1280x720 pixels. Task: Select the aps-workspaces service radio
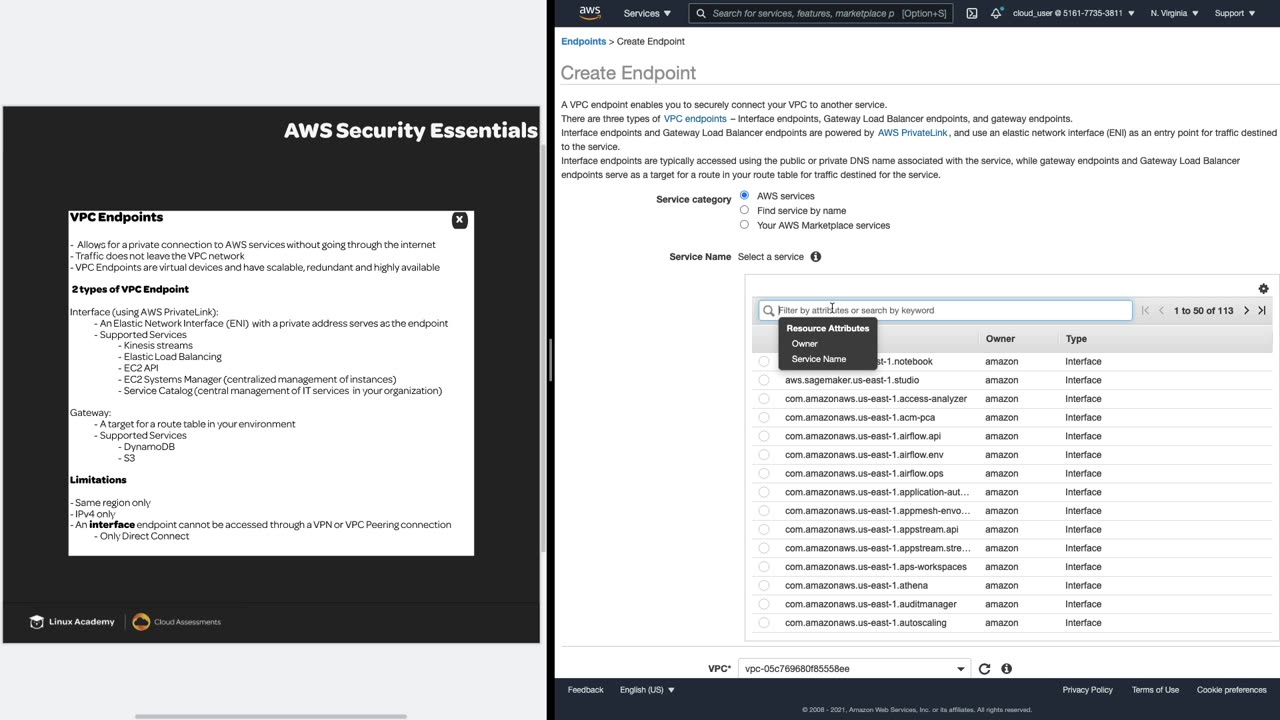point(764,567)
